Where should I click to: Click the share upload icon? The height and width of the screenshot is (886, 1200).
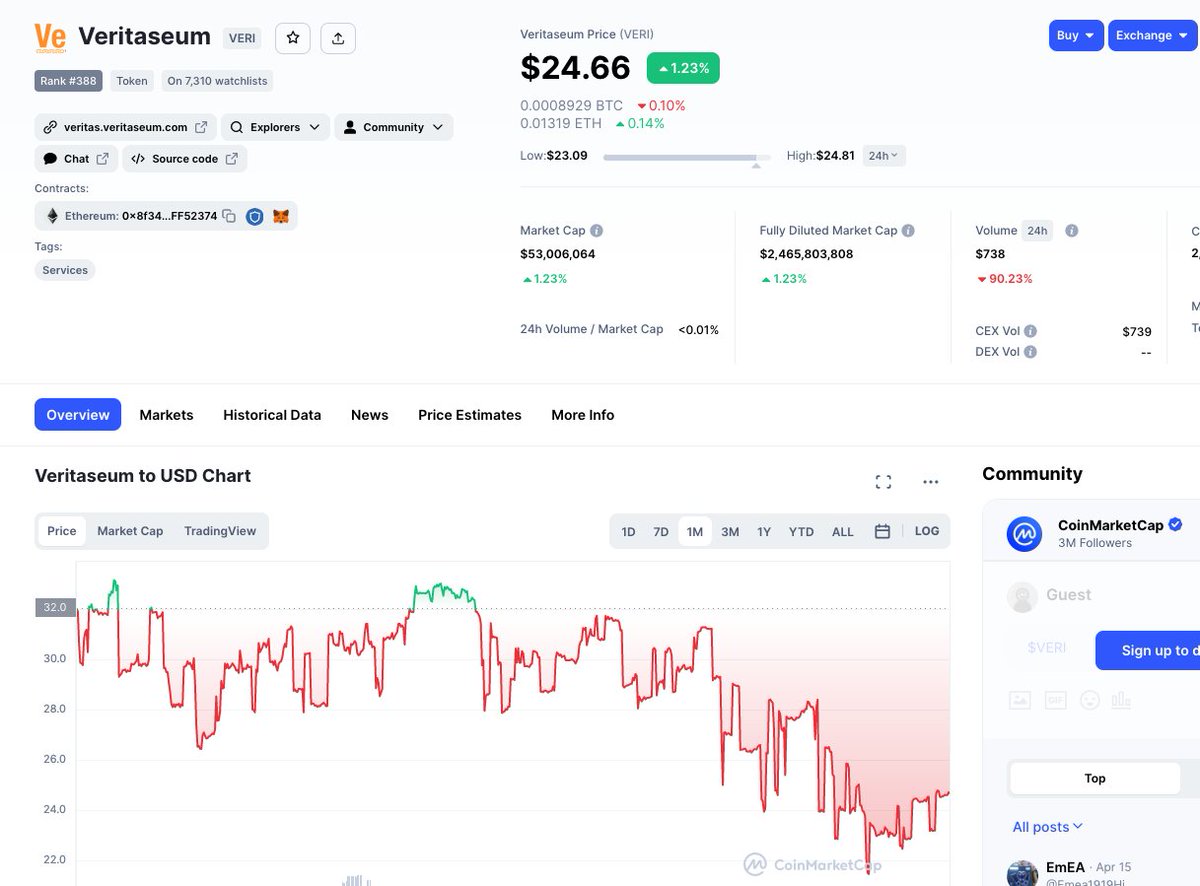click(x=338, y=38)
